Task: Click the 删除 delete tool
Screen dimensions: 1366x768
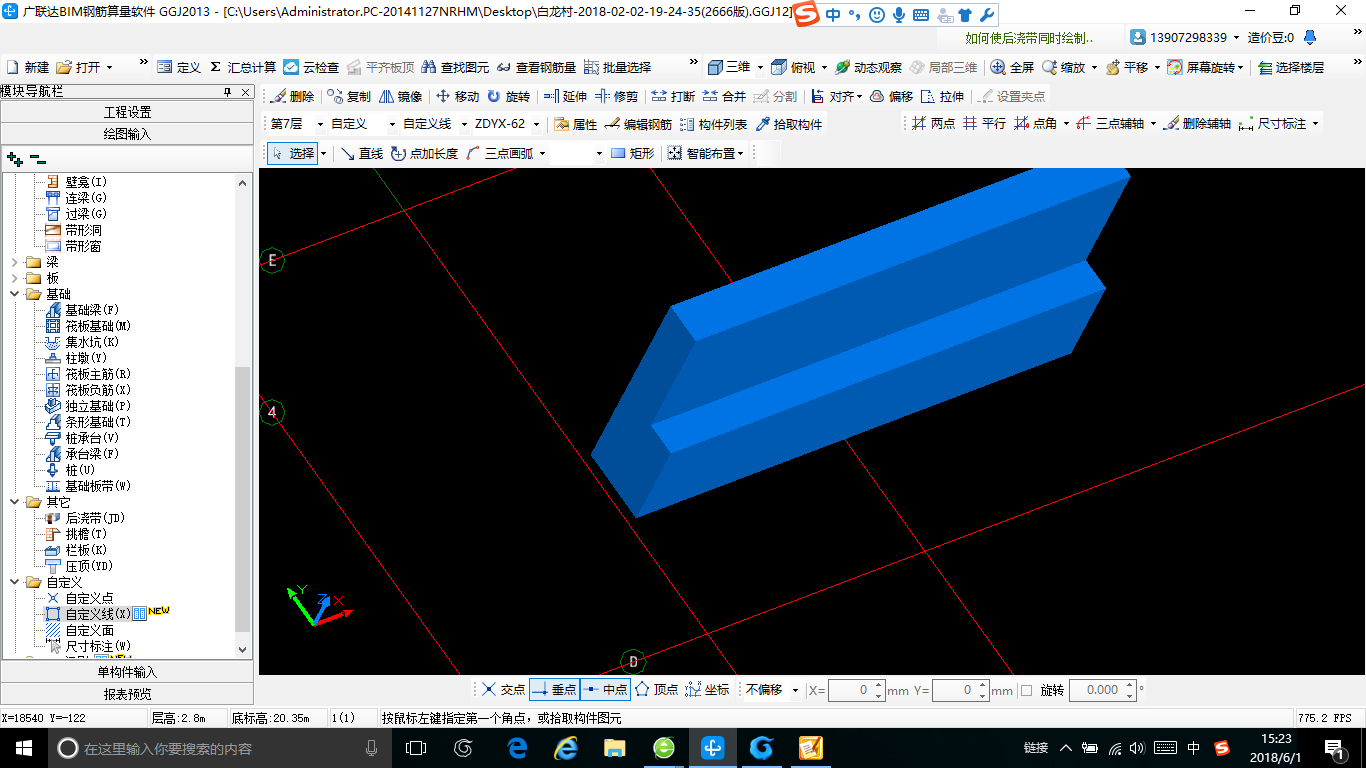Action: point(292,96)
